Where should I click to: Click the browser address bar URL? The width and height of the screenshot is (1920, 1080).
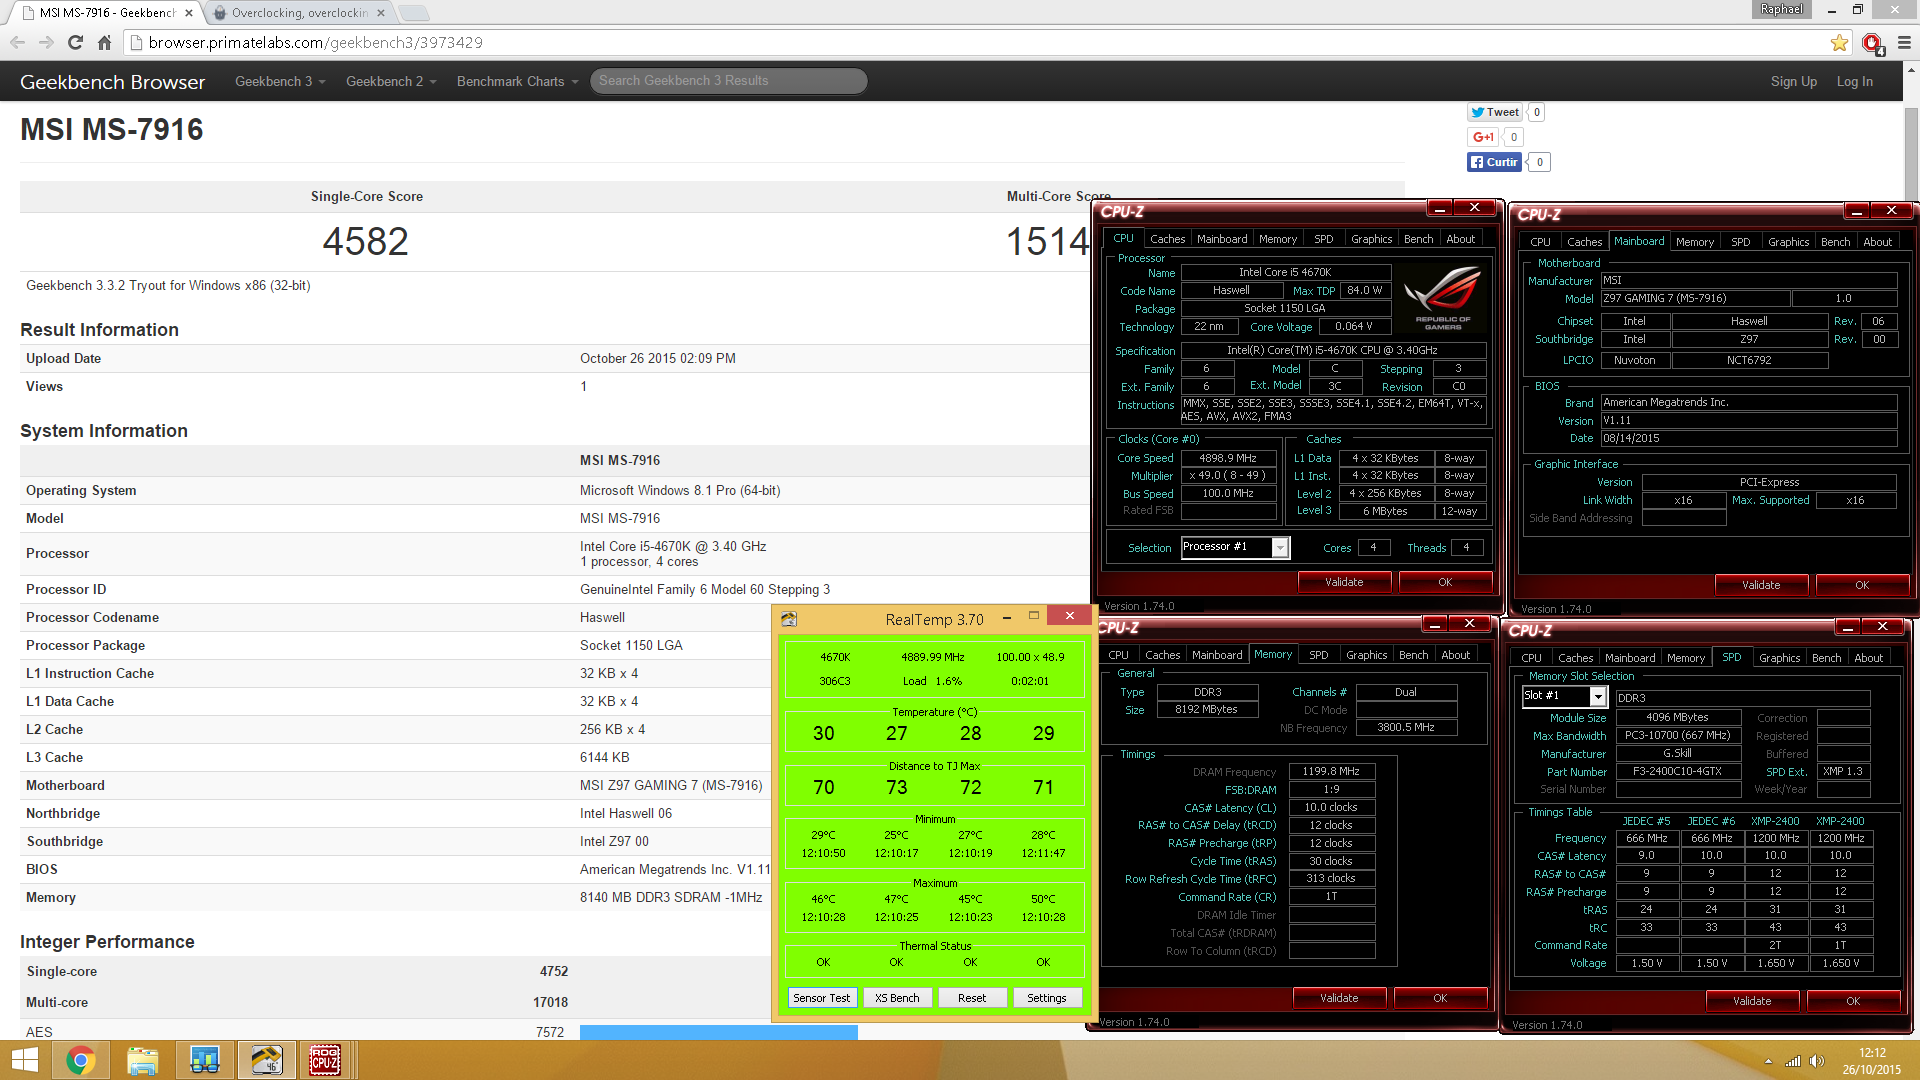click(316, 42)
